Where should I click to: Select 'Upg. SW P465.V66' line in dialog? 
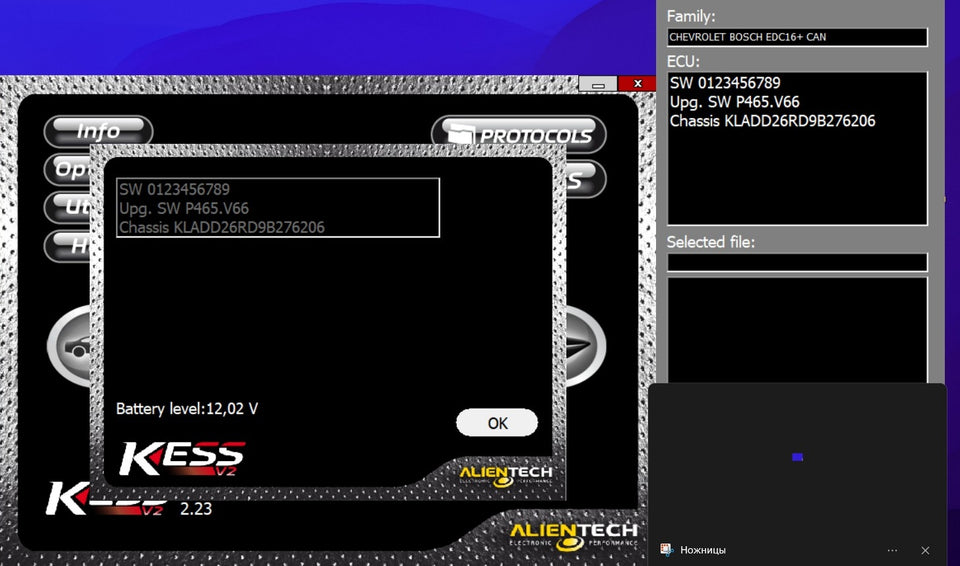(x=184, y=208)
